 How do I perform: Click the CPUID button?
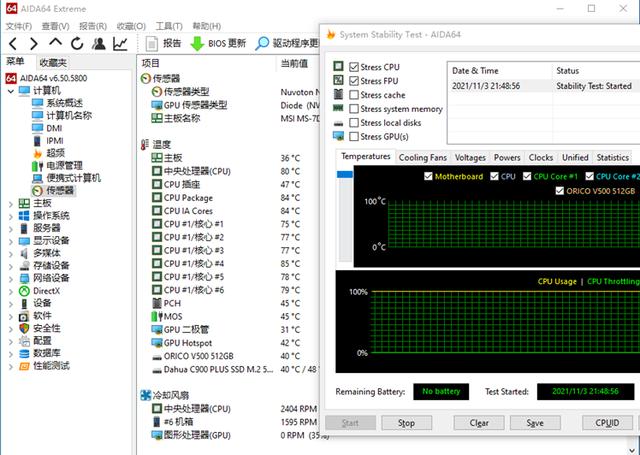(606, 423)
